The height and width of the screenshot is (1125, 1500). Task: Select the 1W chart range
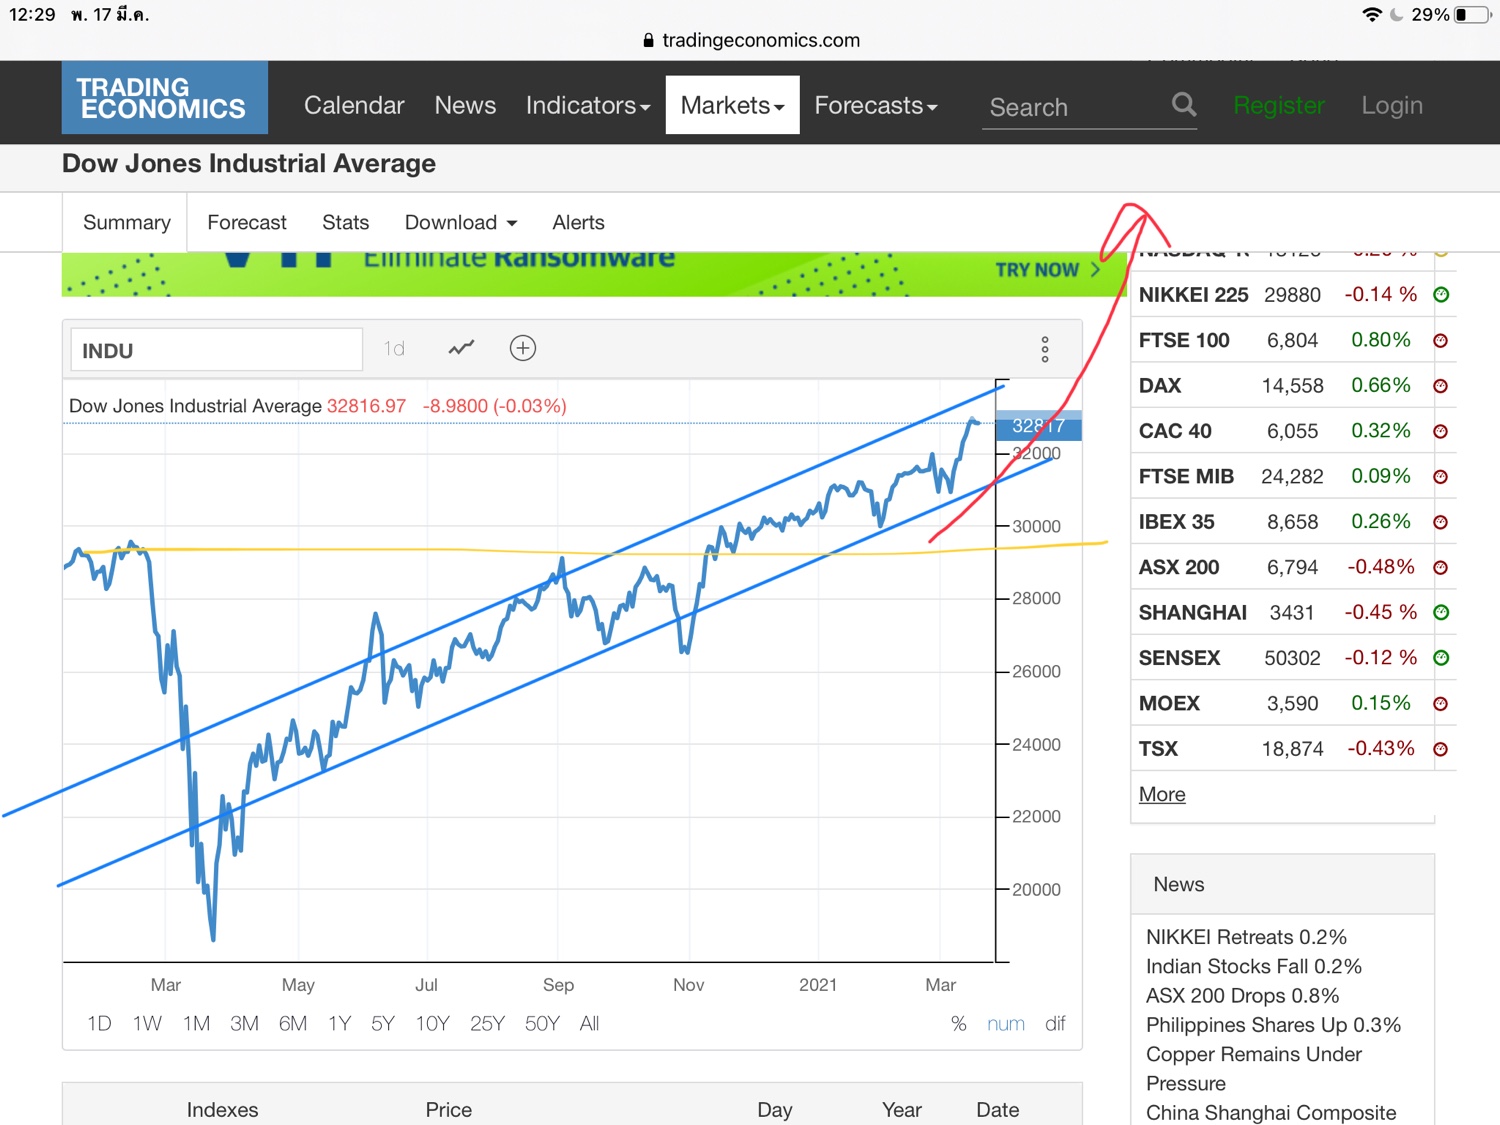point(147,1023)
